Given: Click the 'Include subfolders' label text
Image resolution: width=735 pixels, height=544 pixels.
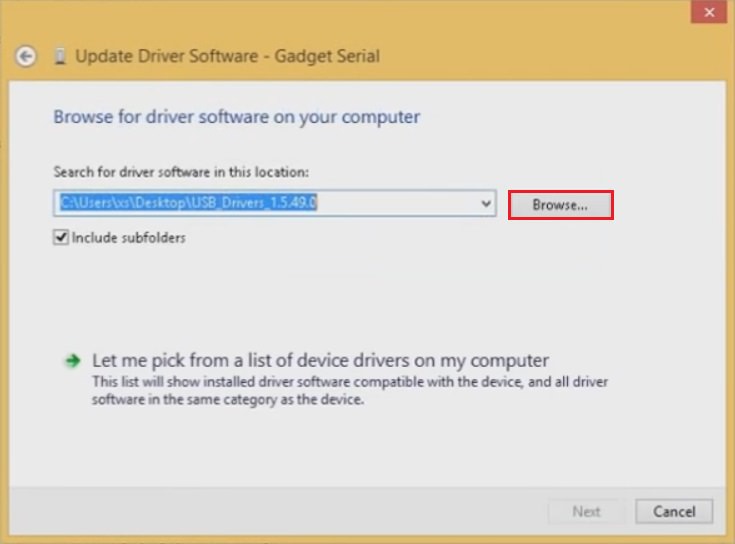Looking at the screenshot, I should coord(128,238).
